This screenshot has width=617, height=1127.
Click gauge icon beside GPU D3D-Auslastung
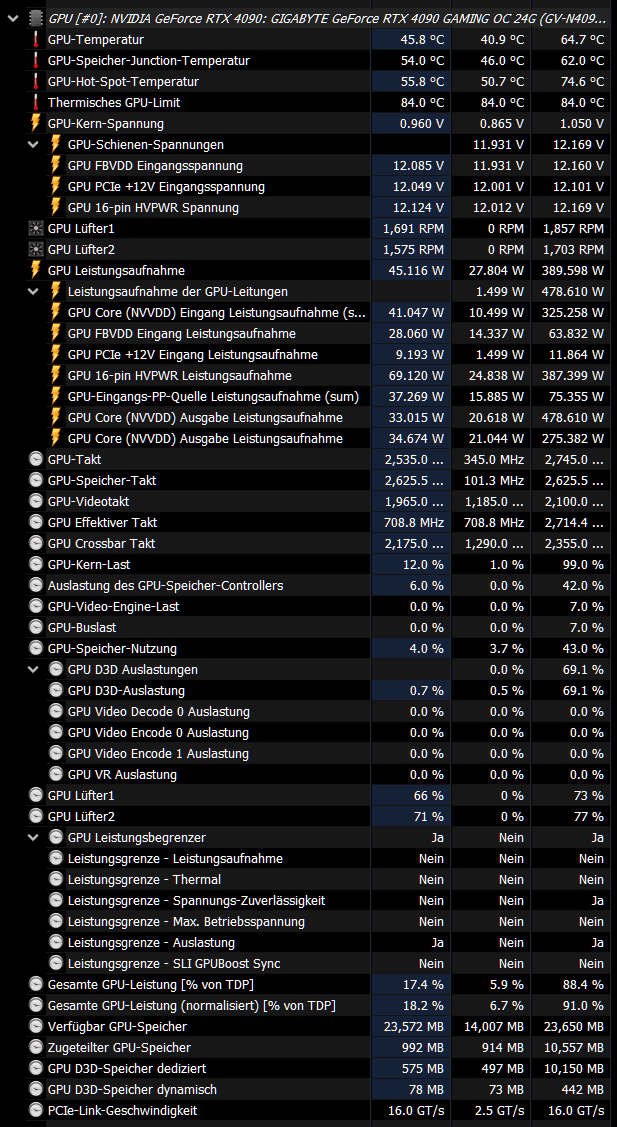click(55, 690)
